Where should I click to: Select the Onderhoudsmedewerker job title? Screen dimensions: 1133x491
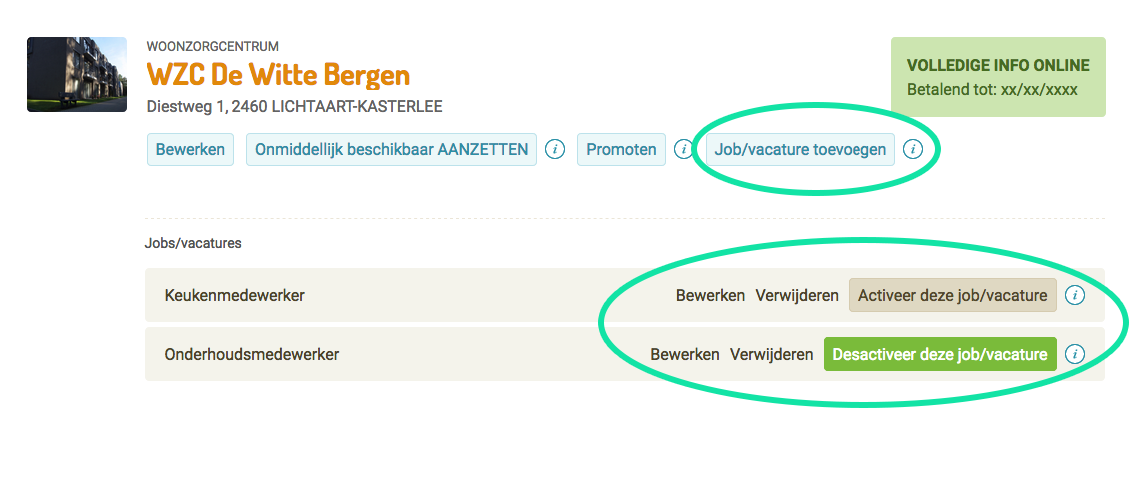point(251,355)
